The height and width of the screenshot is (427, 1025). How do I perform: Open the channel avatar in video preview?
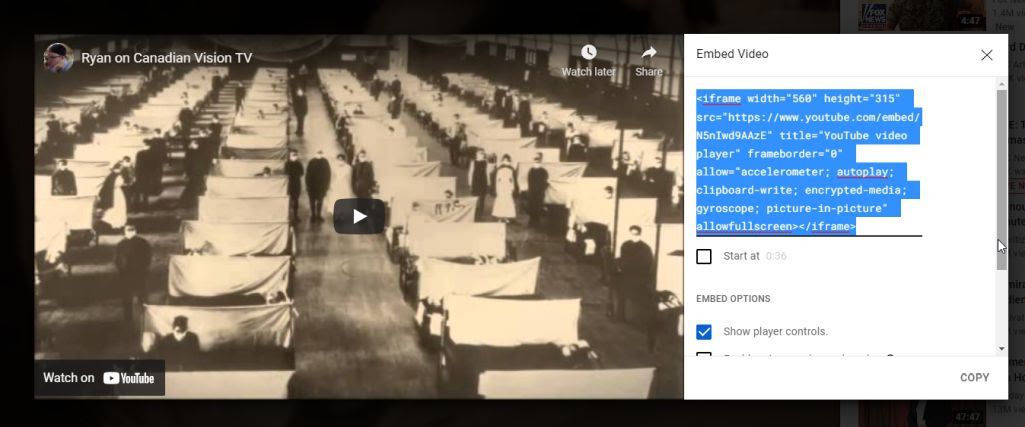58,58
